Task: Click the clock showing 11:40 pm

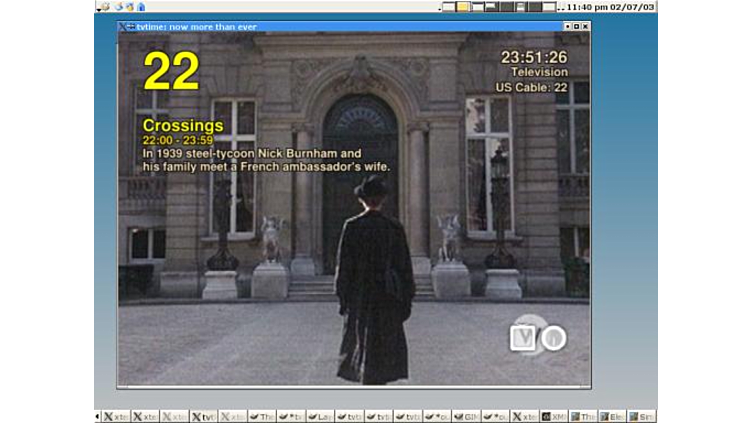Action: coord(612,6)
